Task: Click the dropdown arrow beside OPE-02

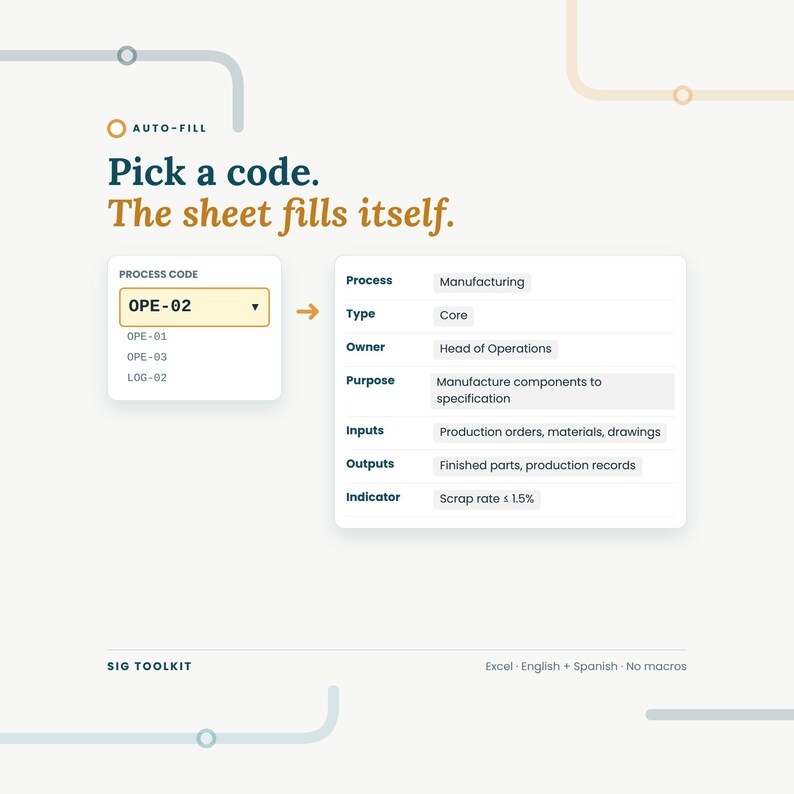Action: 255,307
